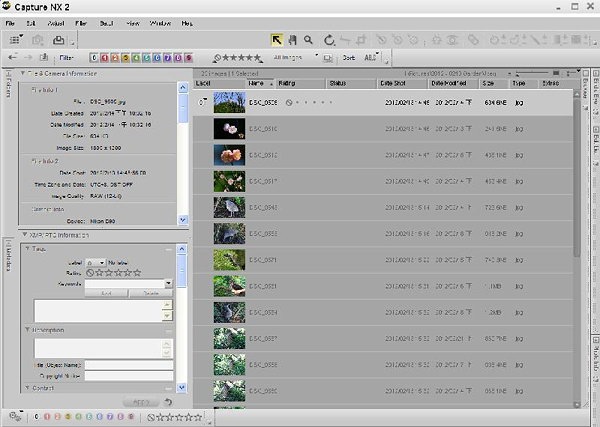Toggle label filter 9
The width and height of the screenshot is (600, 427).
click(x=188, y=58)
